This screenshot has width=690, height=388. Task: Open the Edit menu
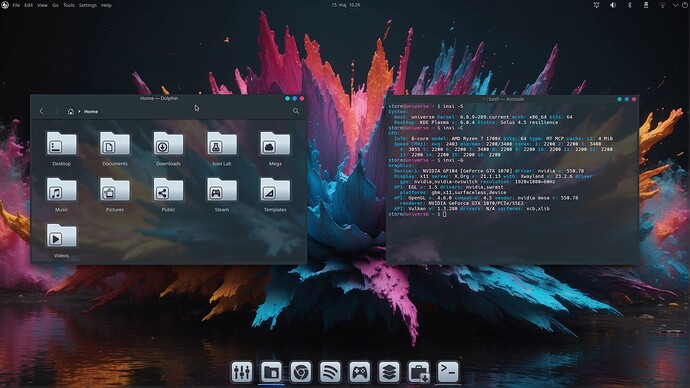[29, 5]
